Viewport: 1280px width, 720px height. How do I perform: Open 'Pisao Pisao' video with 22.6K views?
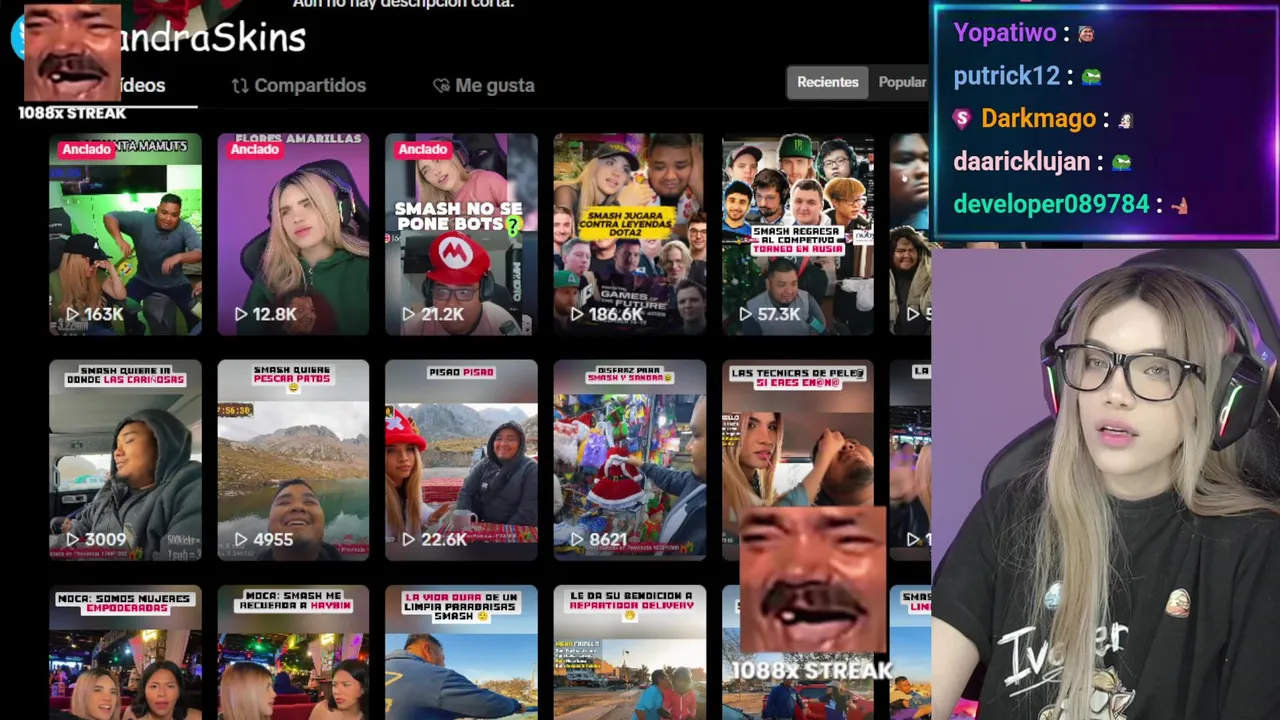pyautogui.click(x=461, y=460)
